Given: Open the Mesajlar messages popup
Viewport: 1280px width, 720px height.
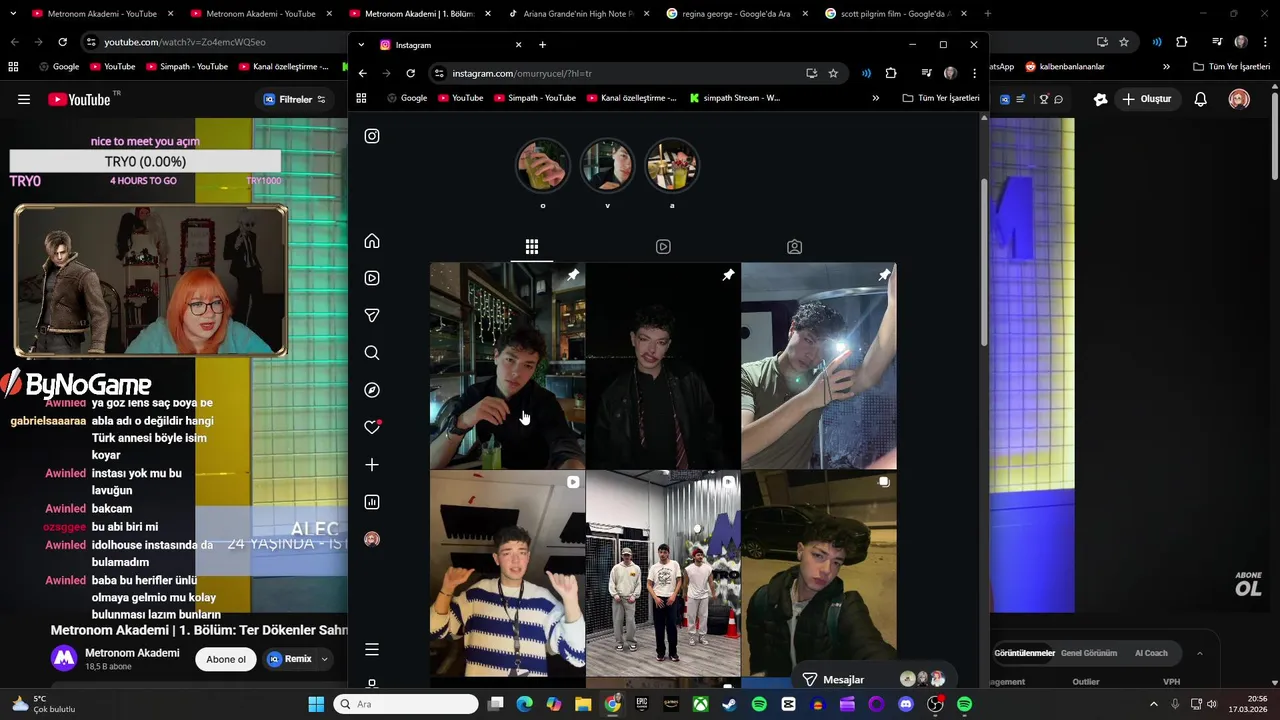Looking at the screenshot, I should 874,679.
